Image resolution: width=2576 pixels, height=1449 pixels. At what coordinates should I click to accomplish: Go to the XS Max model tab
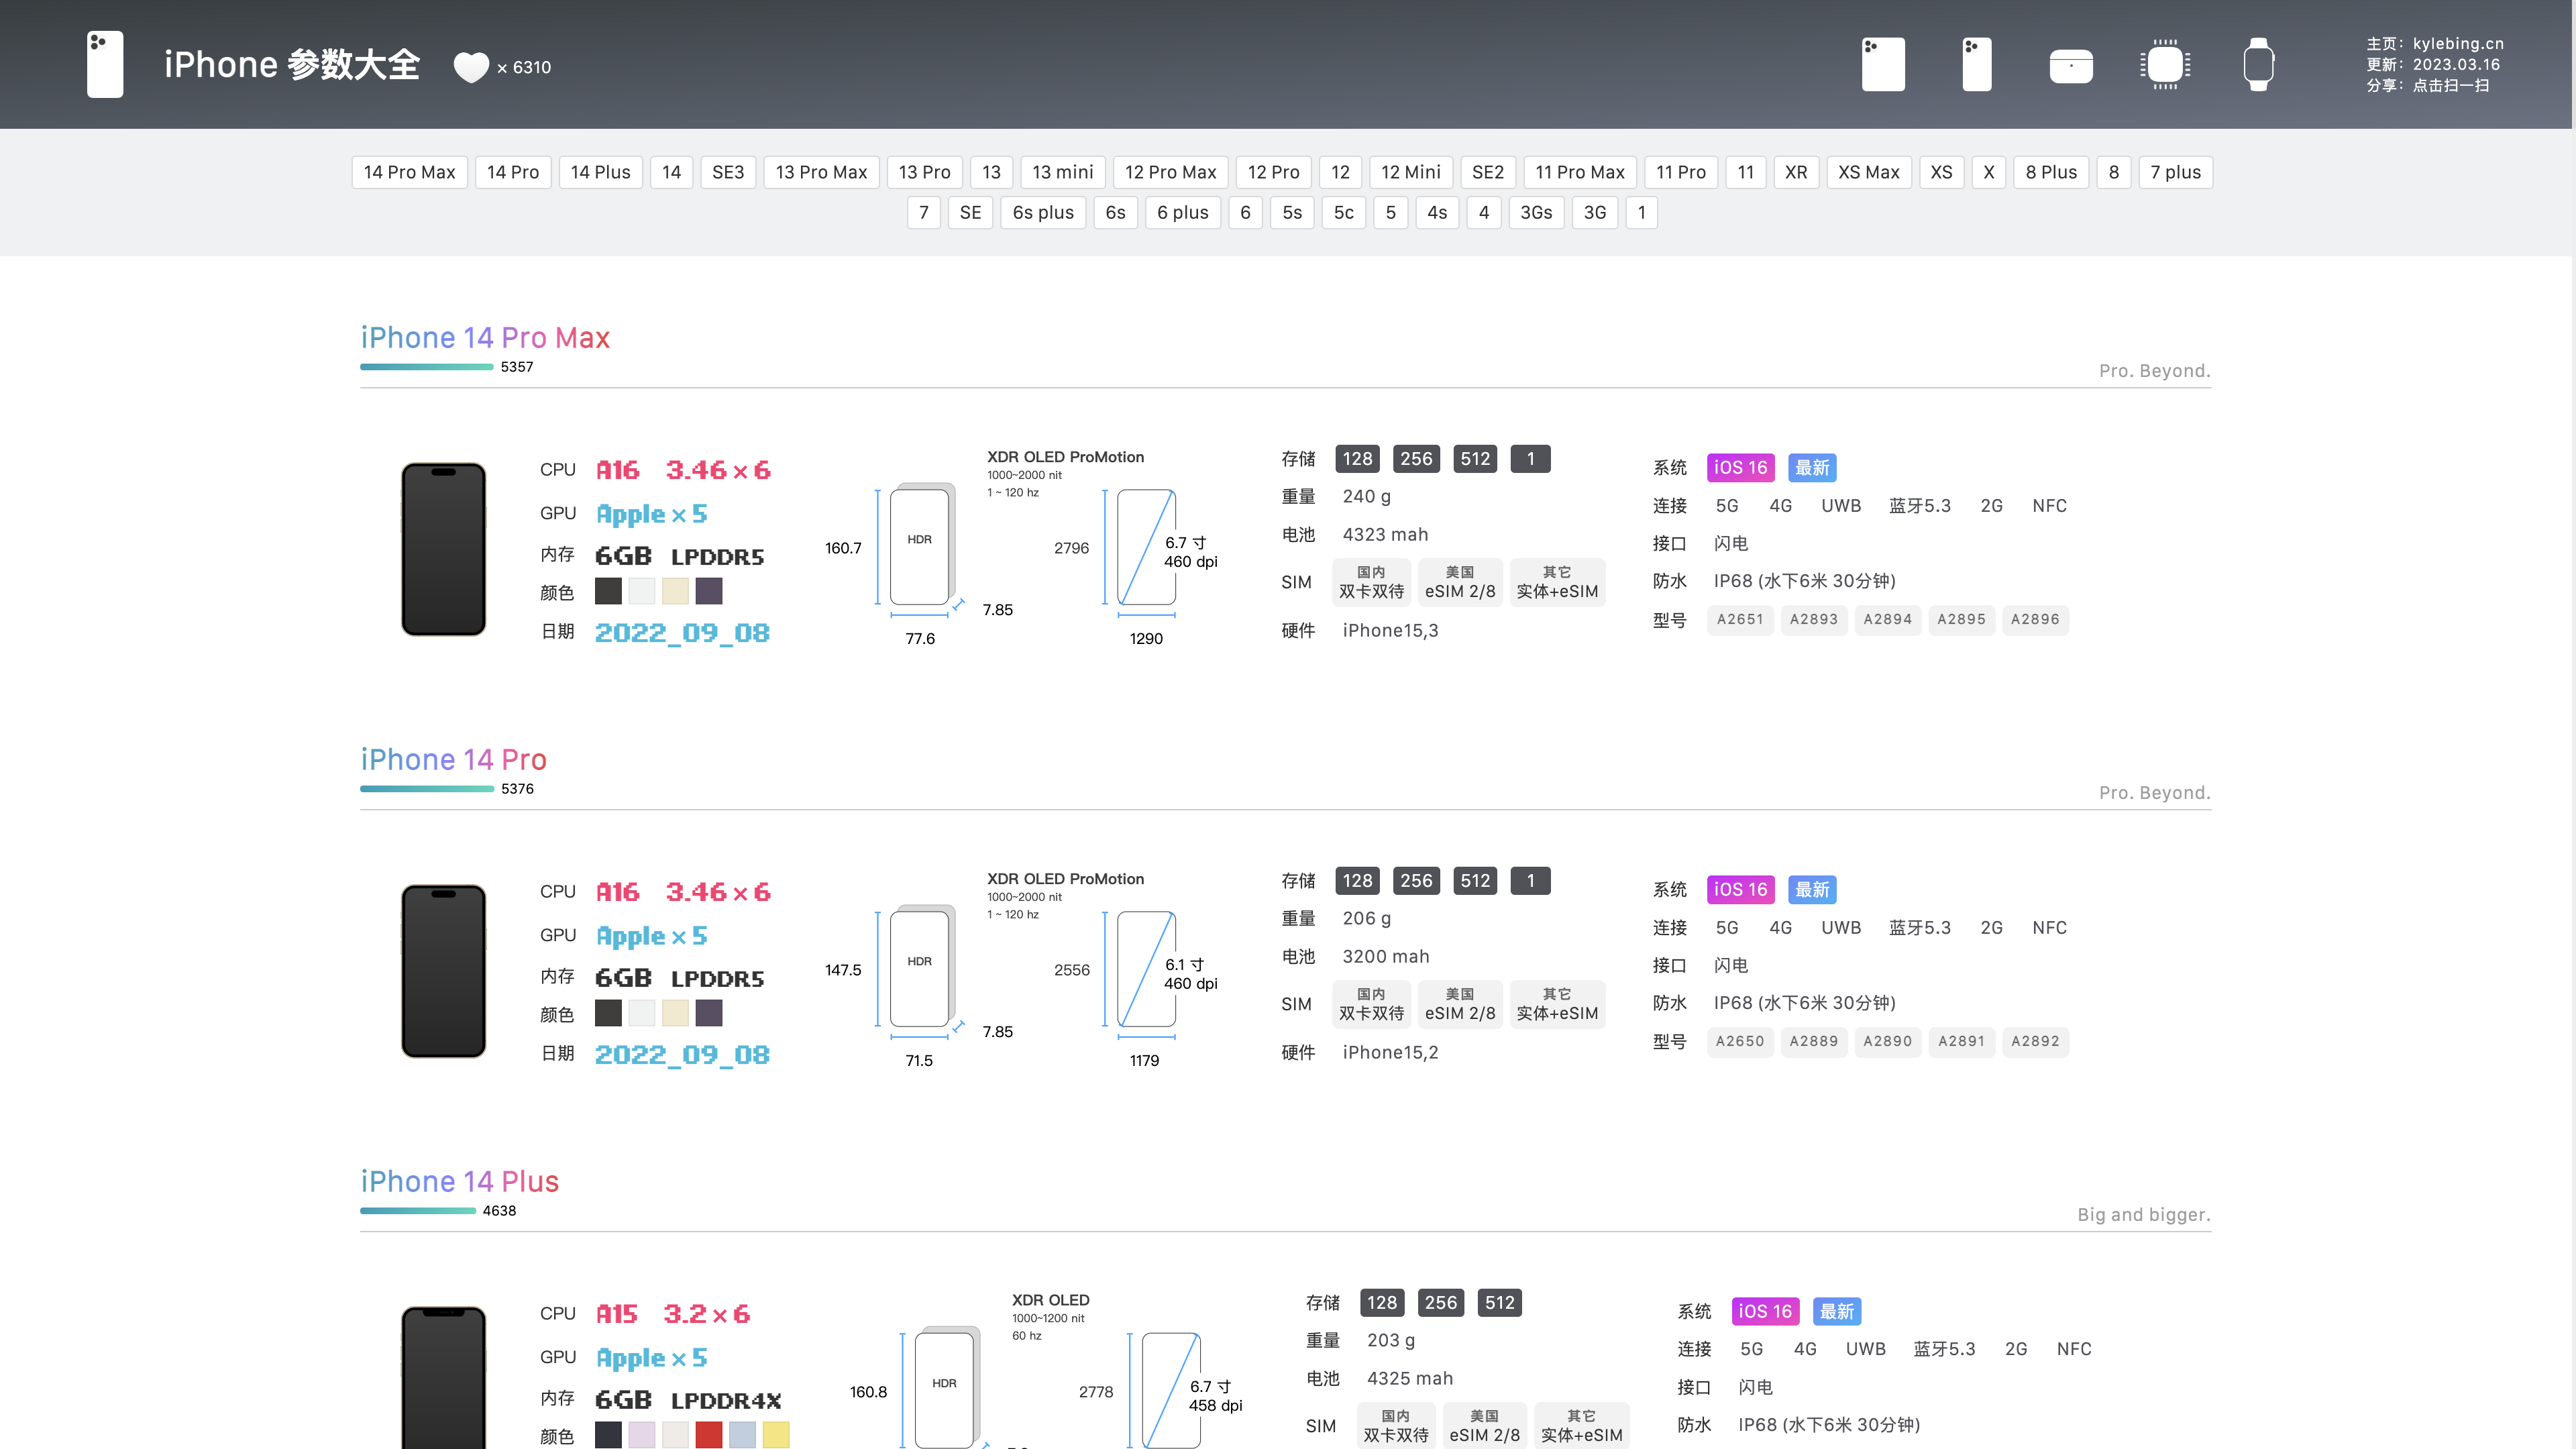click(x=1868, y=172)
